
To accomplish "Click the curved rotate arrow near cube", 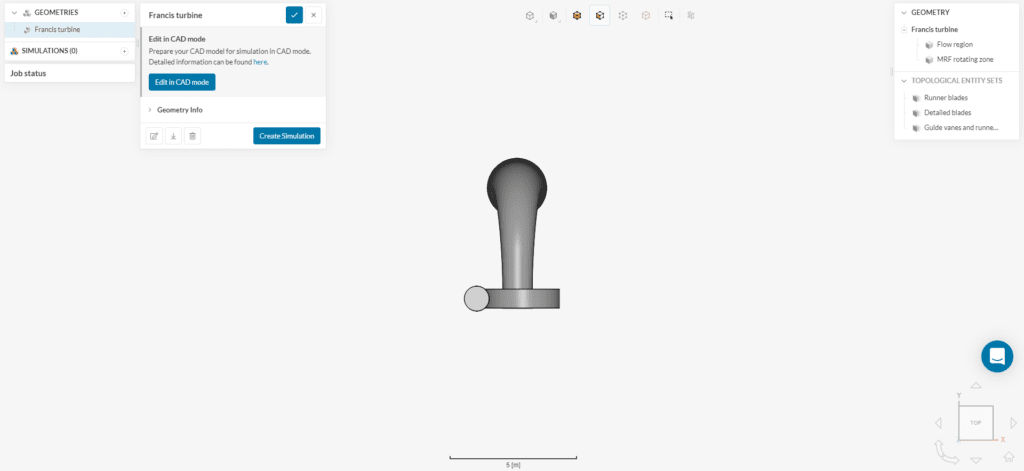I will tap(946, 453).
